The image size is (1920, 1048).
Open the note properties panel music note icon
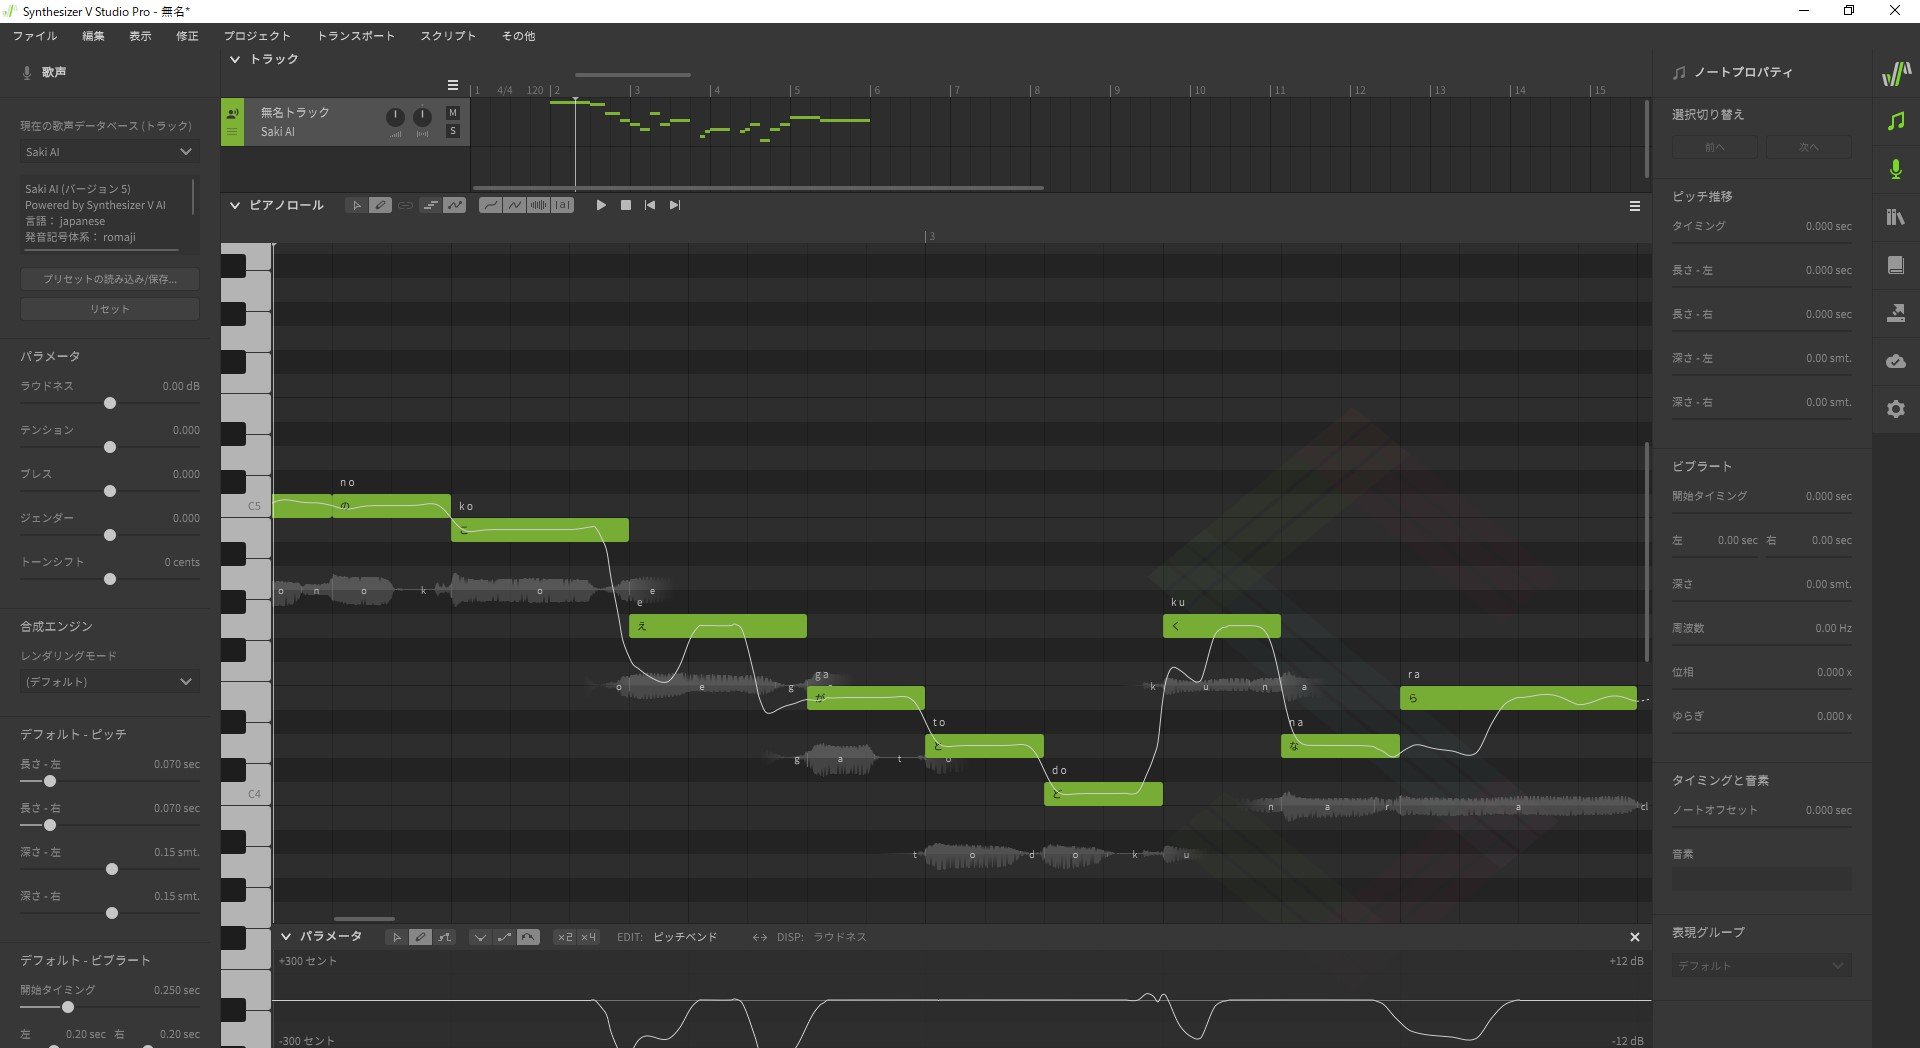[x=1896, y=121]
